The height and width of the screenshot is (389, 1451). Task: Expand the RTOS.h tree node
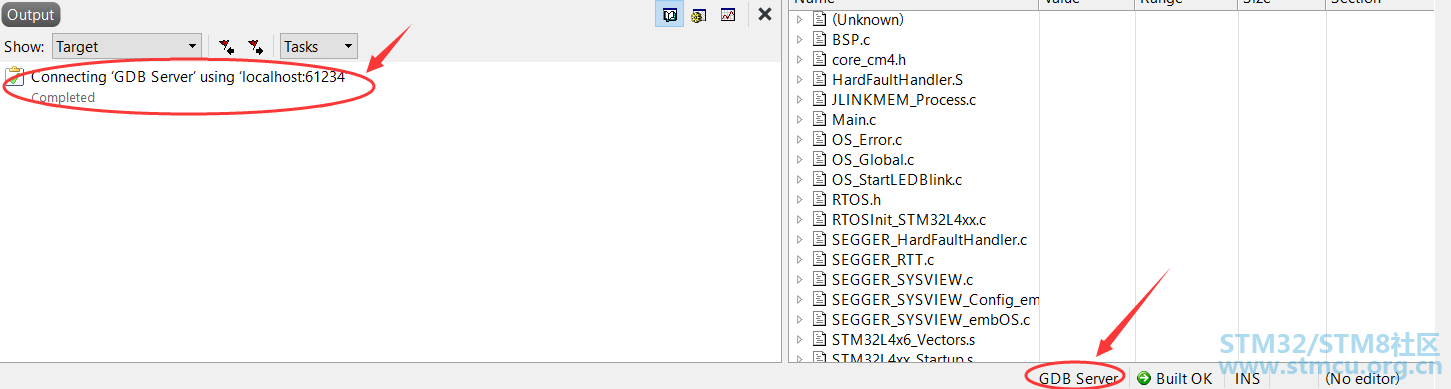[x=799, y=199]
